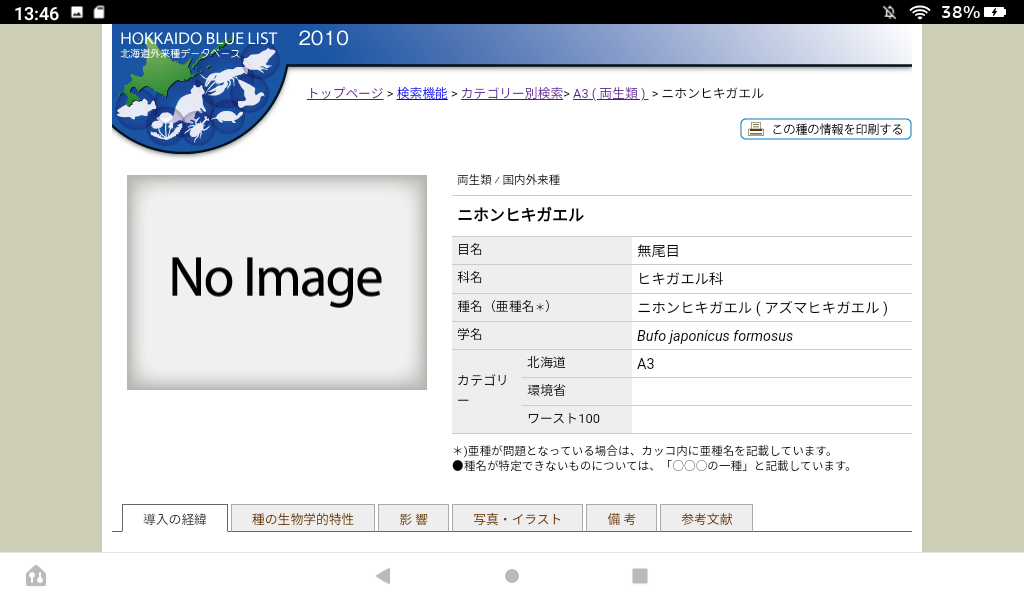Viewport: 1024px width, 600px height.
Task: Open the 写真・イラスト tab
Action: tap(517, 519)
